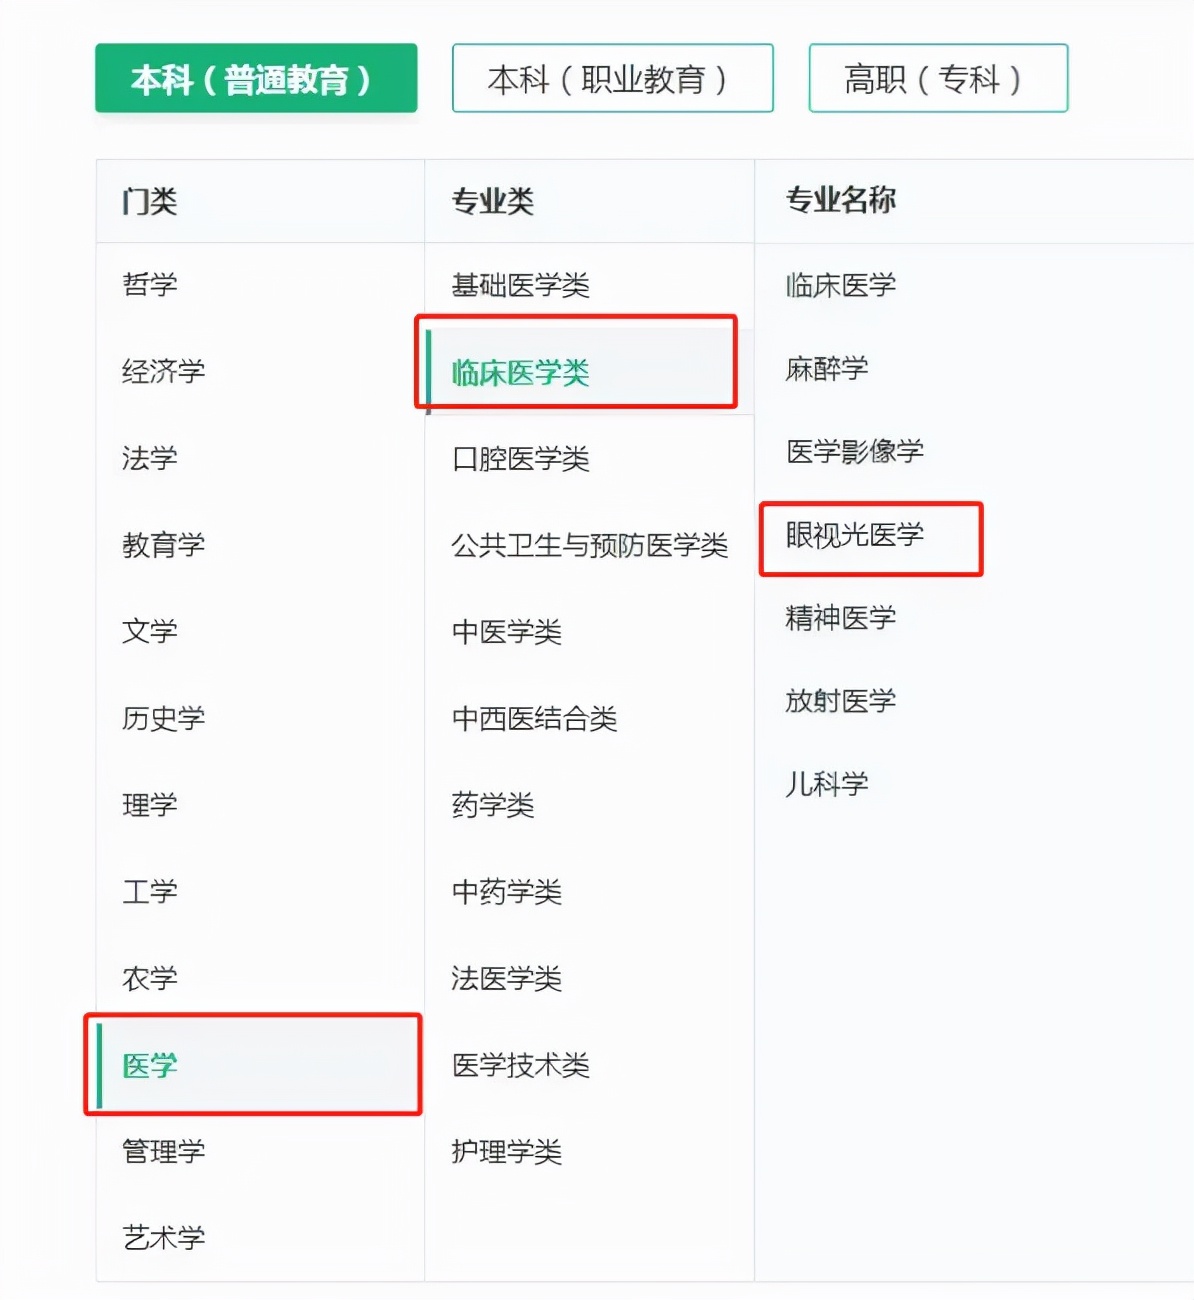Open 公共卫生与预防医学类
The width and height of the screenshot is (1194, 1300).
(x=589, y=545)
